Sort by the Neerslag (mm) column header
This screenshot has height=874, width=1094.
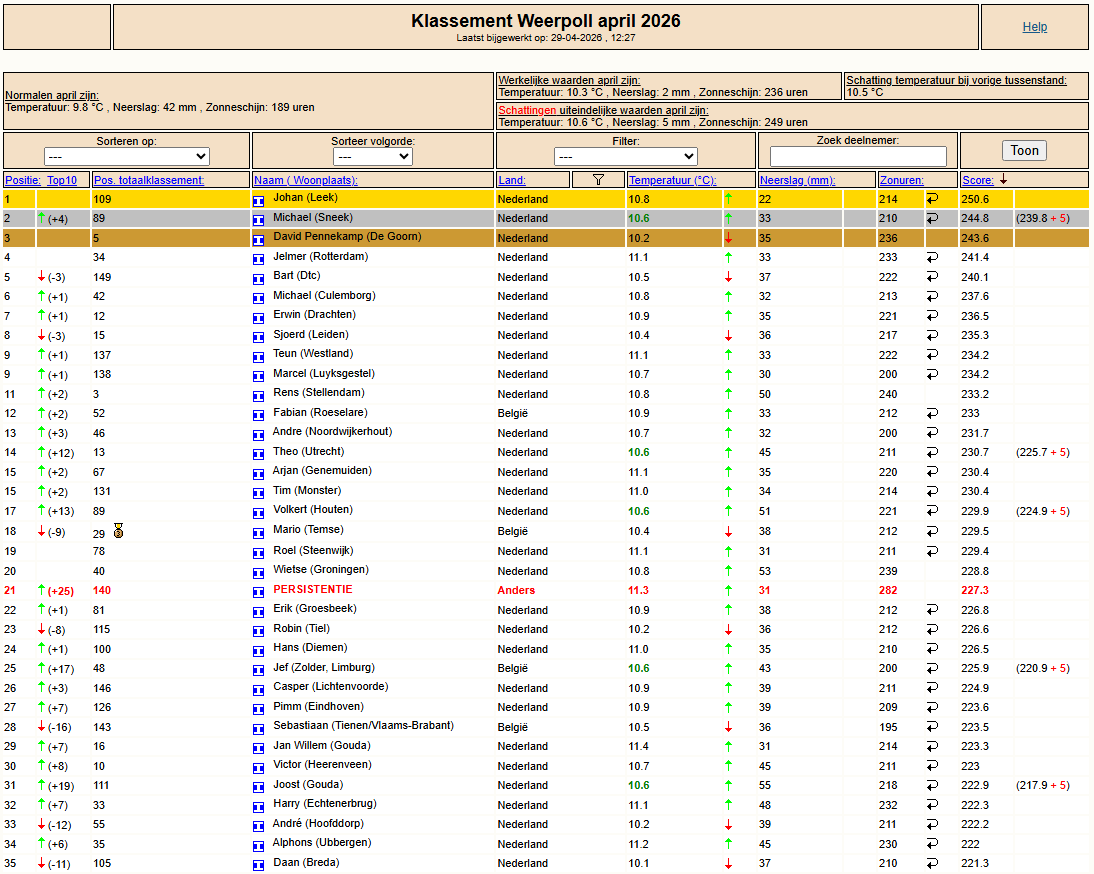pos(797,180)
